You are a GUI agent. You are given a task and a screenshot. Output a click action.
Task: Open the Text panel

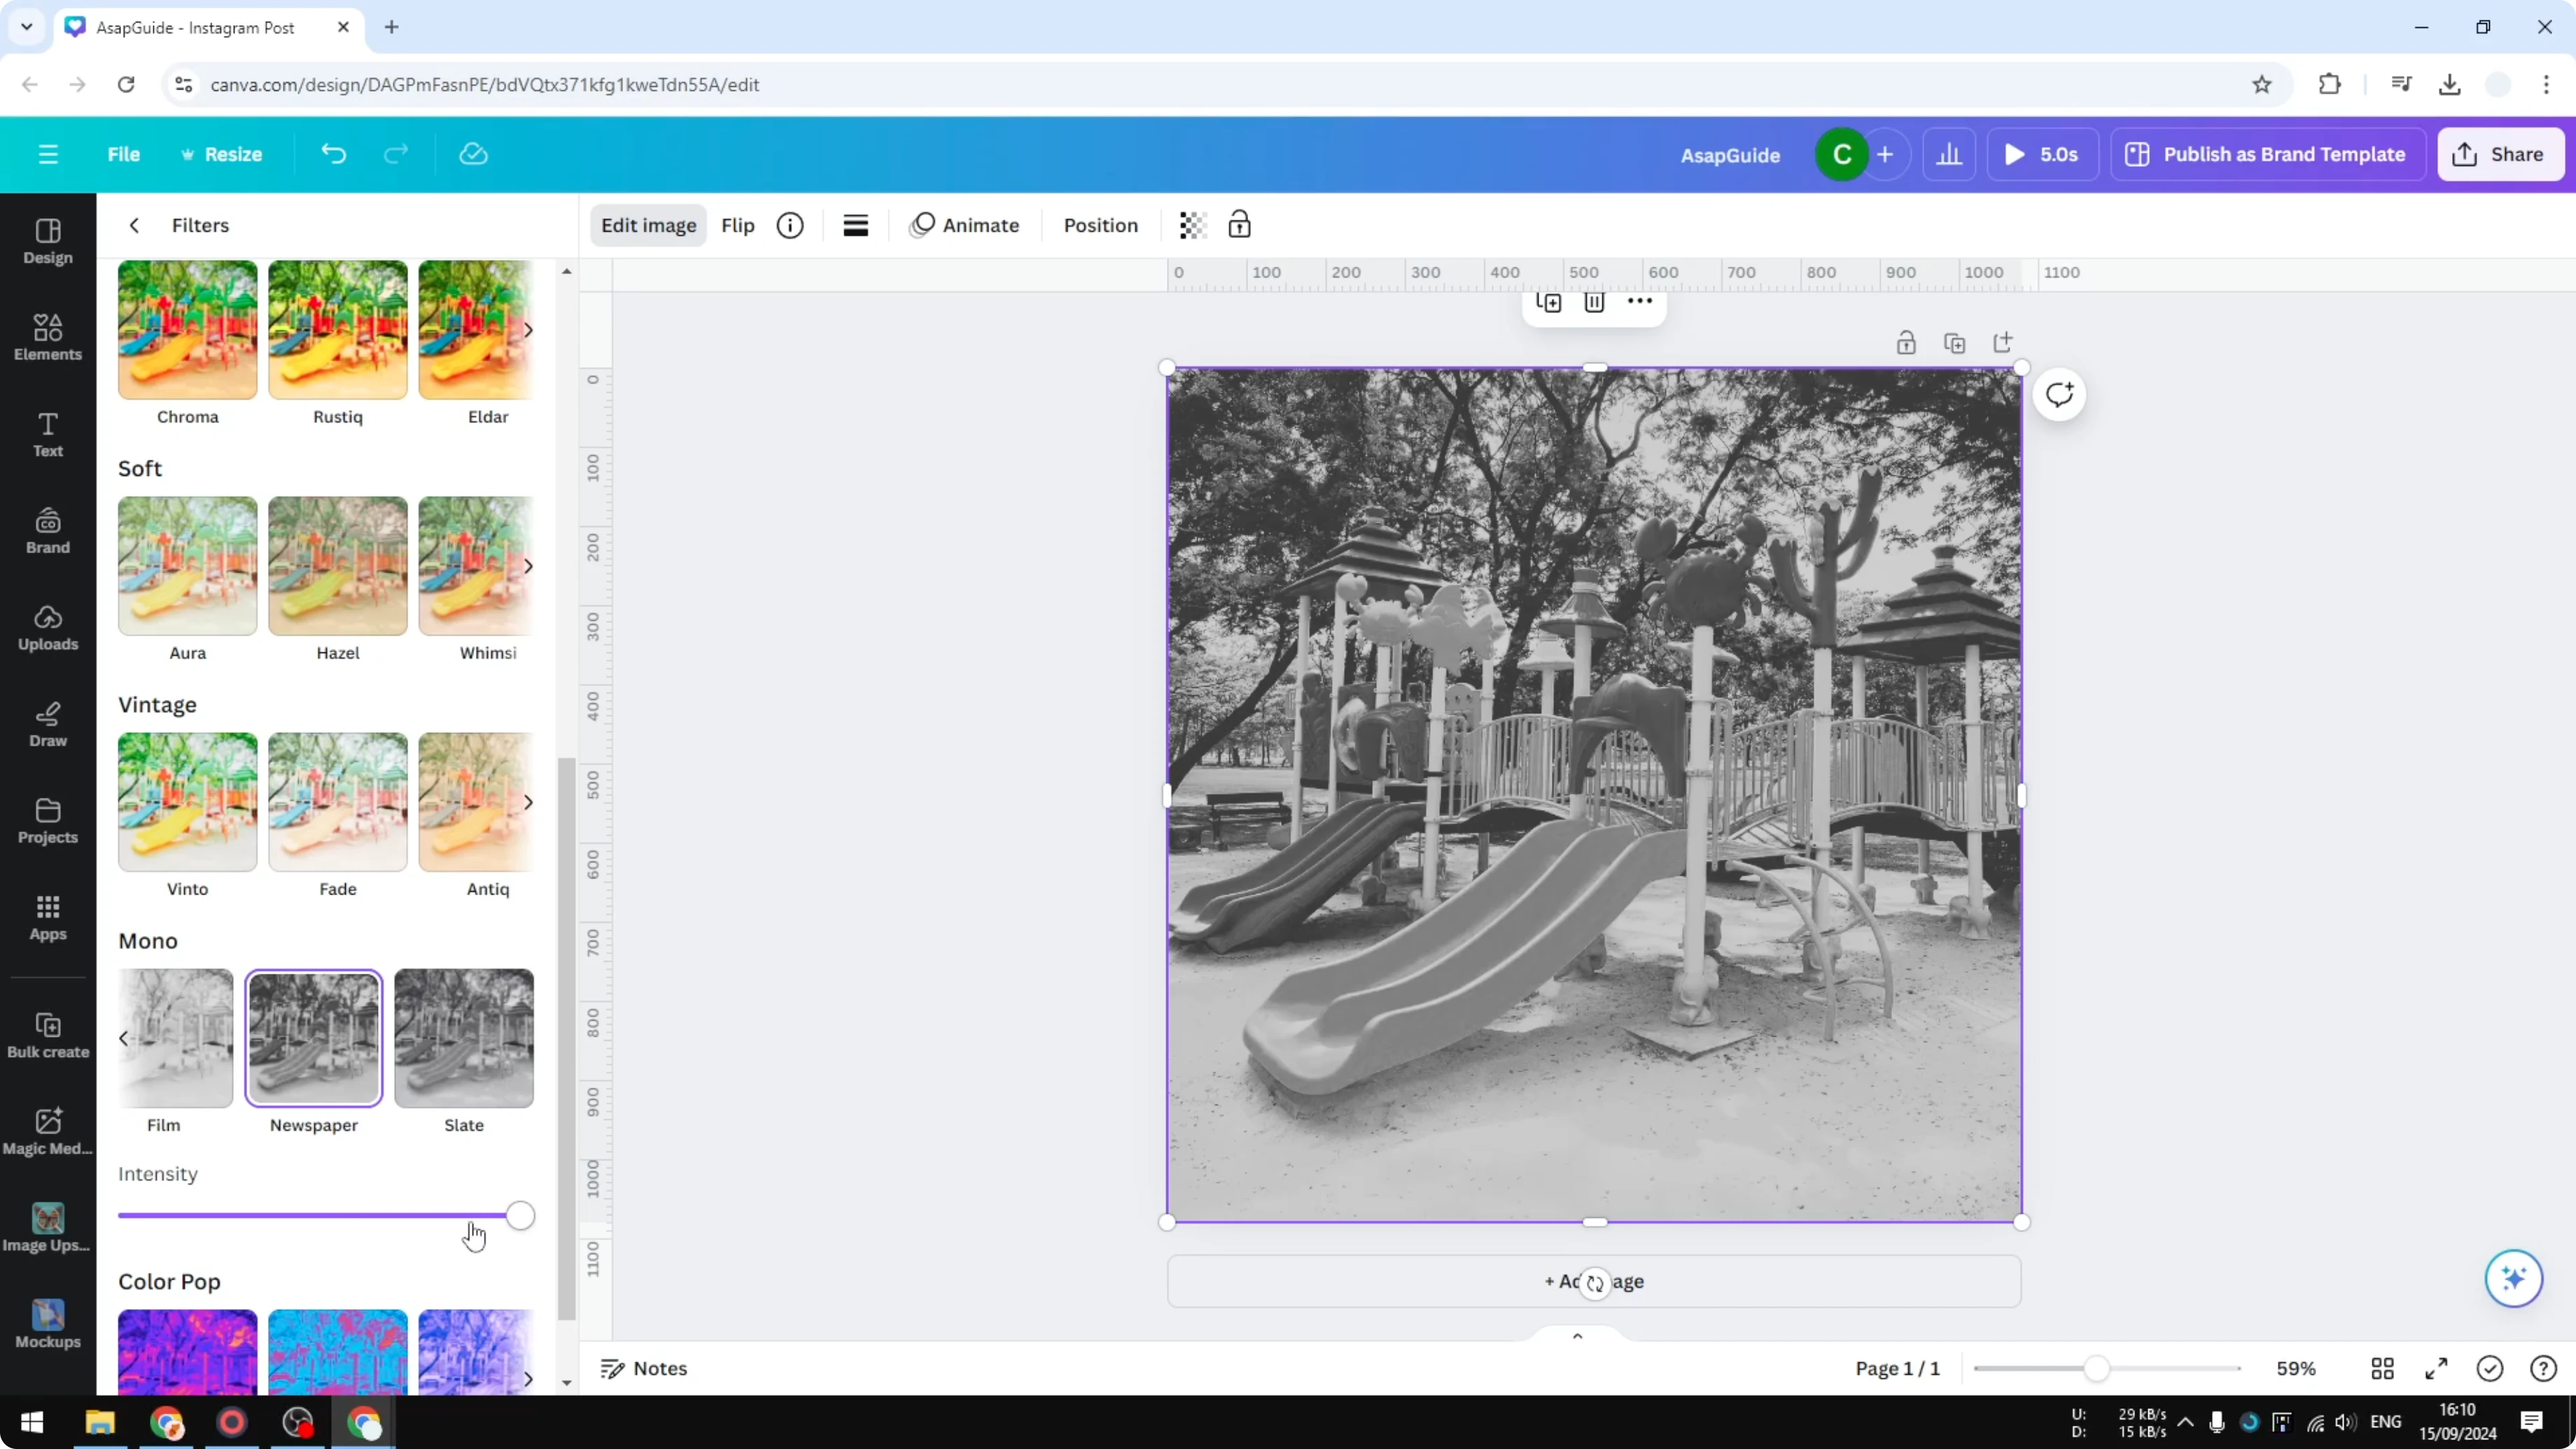[48, 435]
